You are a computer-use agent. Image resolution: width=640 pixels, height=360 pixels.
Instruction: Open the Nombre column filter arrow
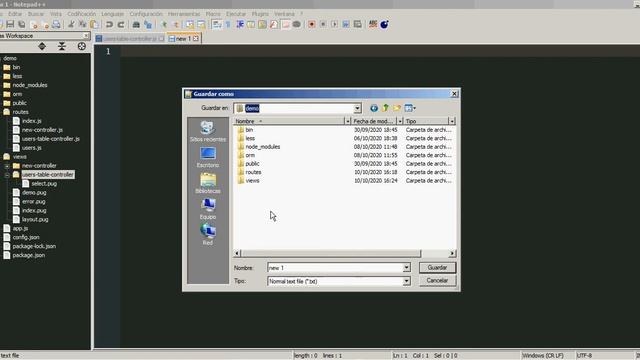[347, 121]
